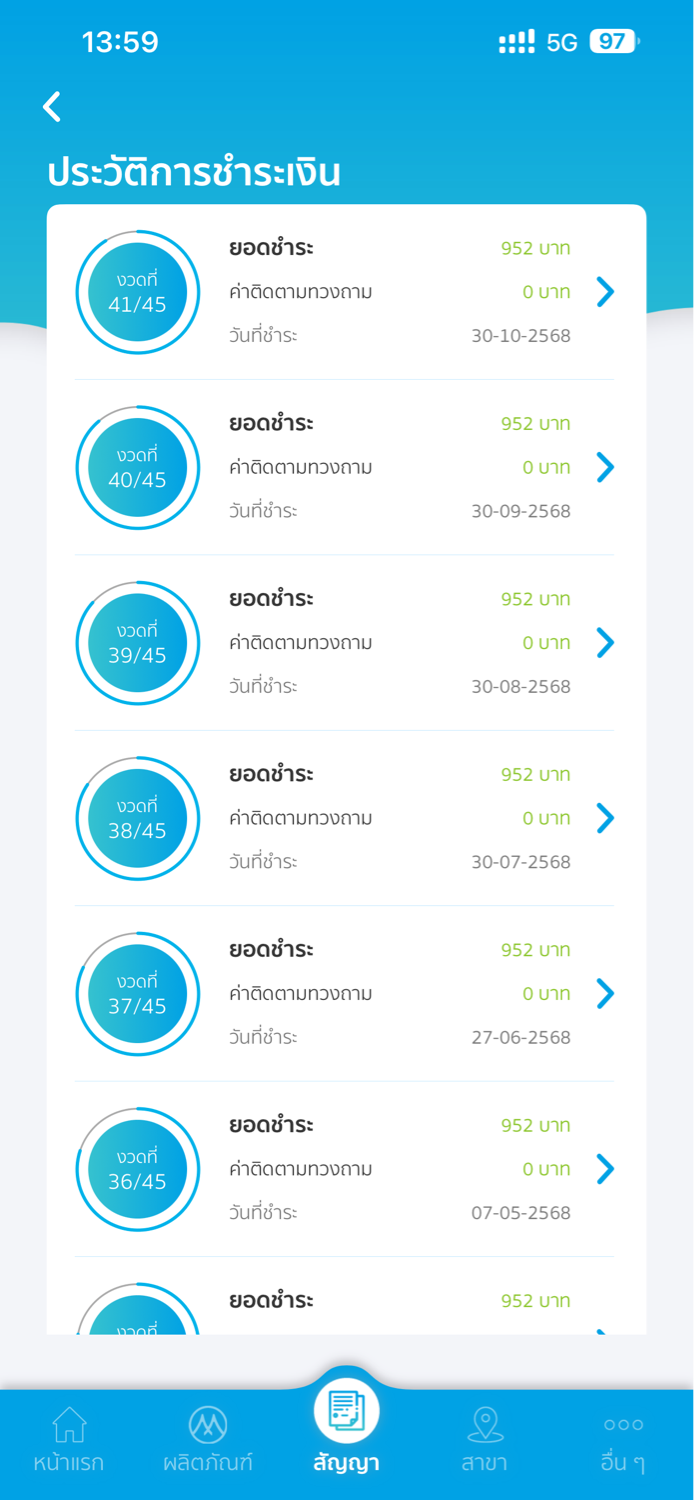This screenshot has width=694, height=1500.
Task: Tap the payment date 30-09-2568 row
Action: coord(521,511)
